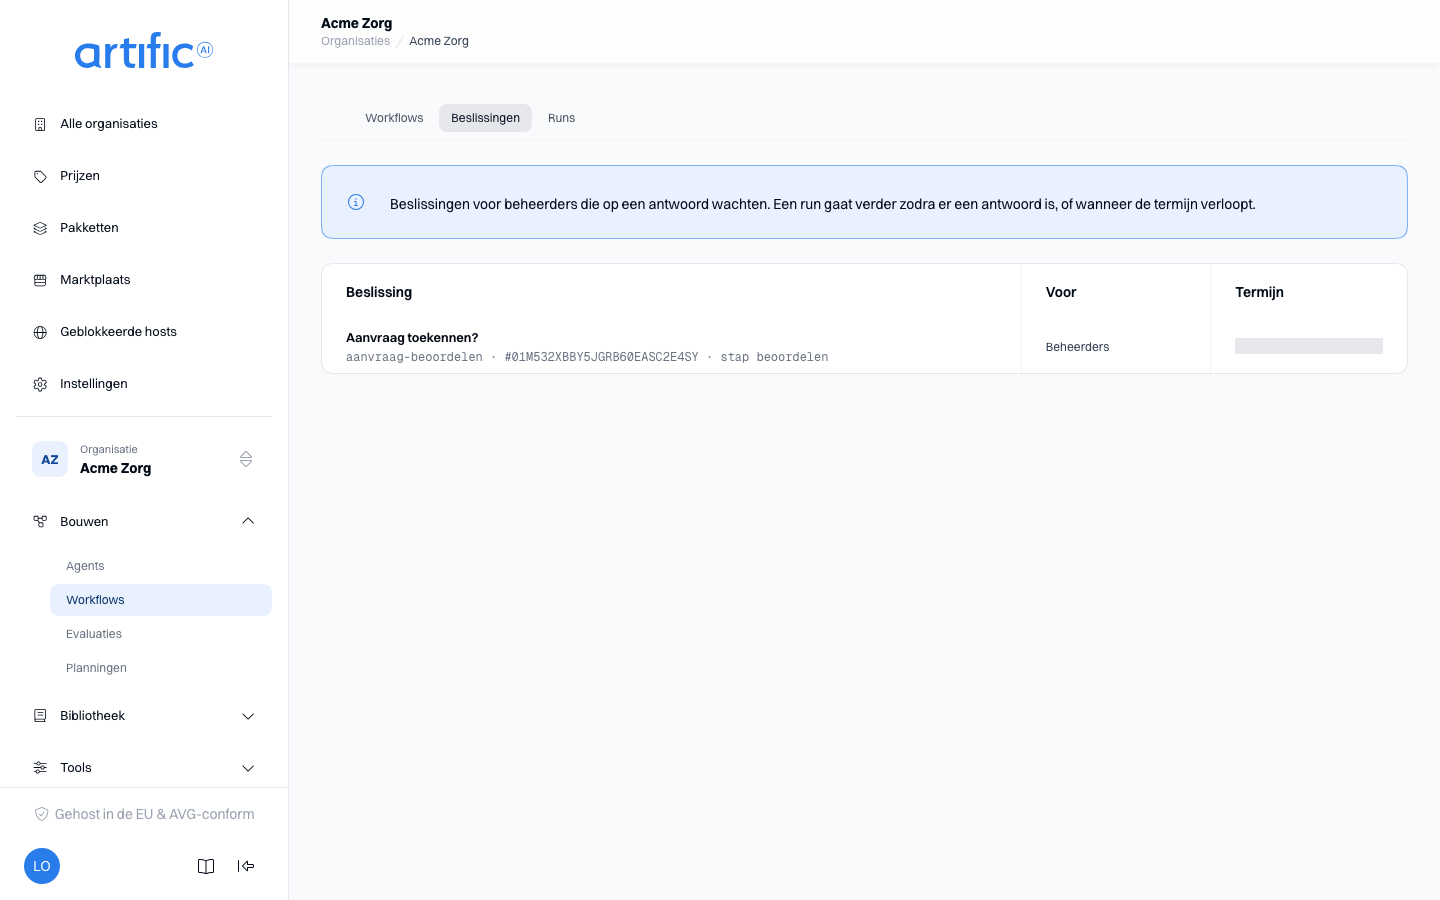Viewport: 1440px width, 900px height.
Task: Select the Beslissingen tab
Action: (485, 118)
